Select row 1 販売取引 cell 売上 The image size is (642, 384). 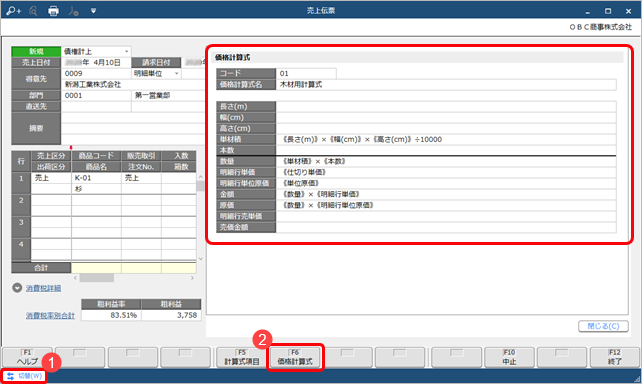(x=141, y=178)
